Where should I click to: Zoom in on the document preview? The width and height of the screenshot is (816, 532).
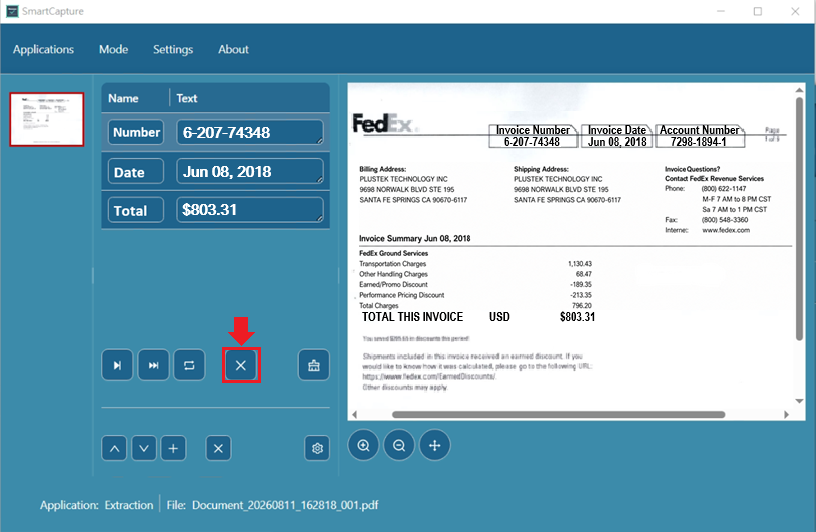(363, 445)
